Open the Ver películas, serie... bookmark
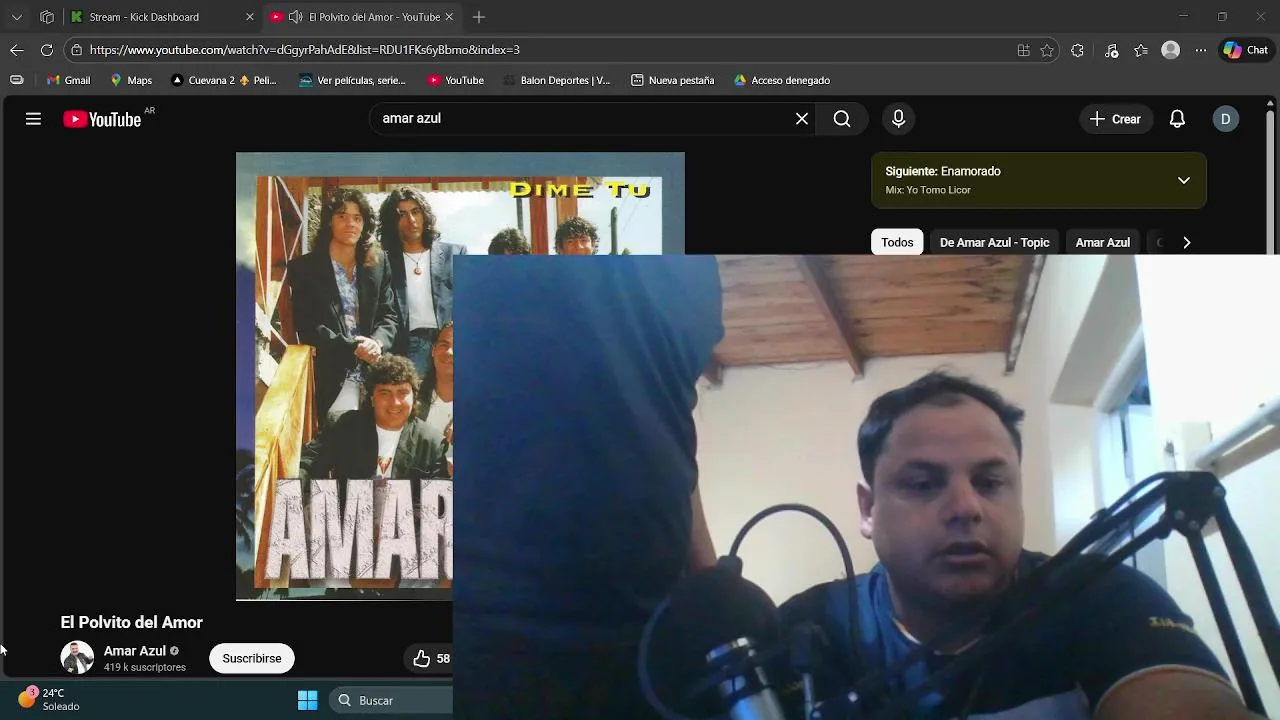The height and width of the screenshot is (720, 1280). [353, 80]
